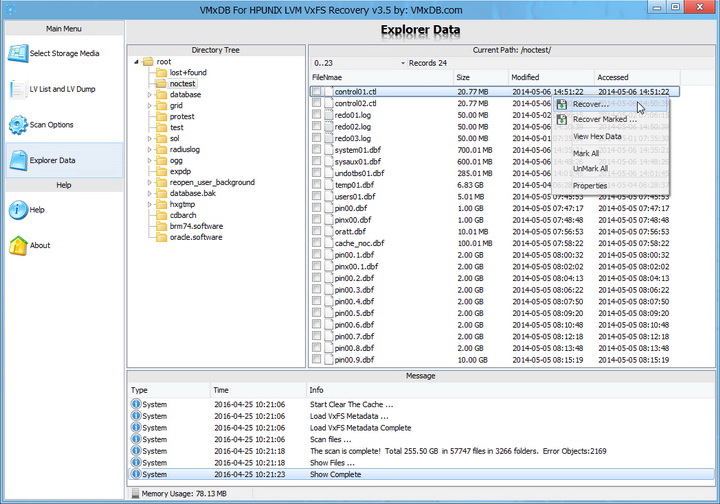Click the LV List and LV Dump icon
The height and width of the screenshot is (504, 720).
click(17, 89)
